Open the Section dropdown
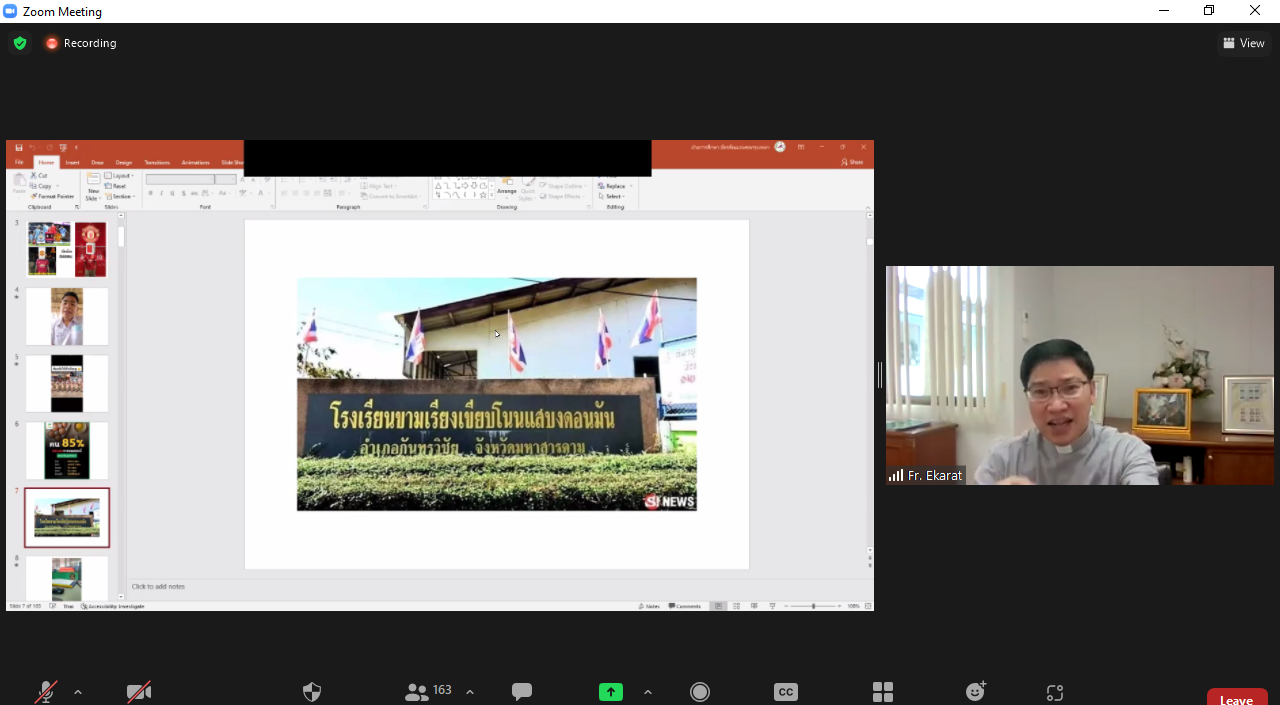Screen dimensions: 1280x705 tap(120, 196)
